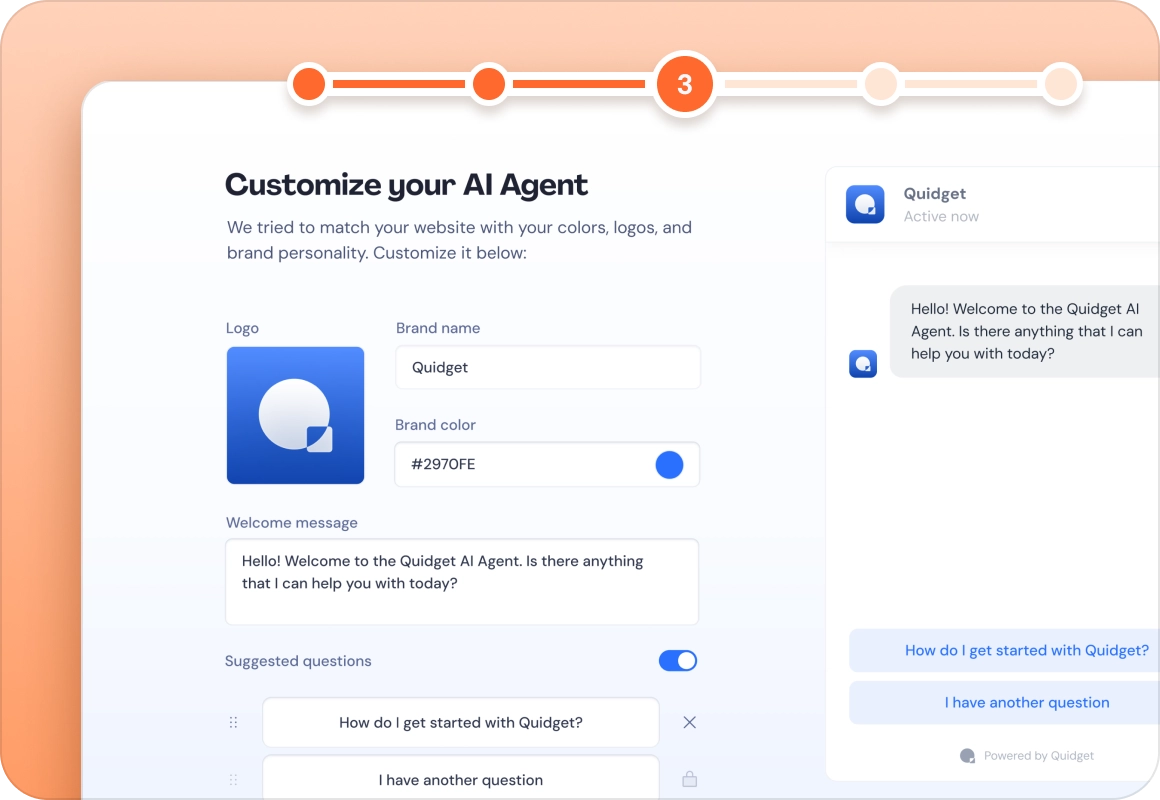Click the fourth step circle on the progress bar
The image size is (1160, 800).
tap(881, 84)
